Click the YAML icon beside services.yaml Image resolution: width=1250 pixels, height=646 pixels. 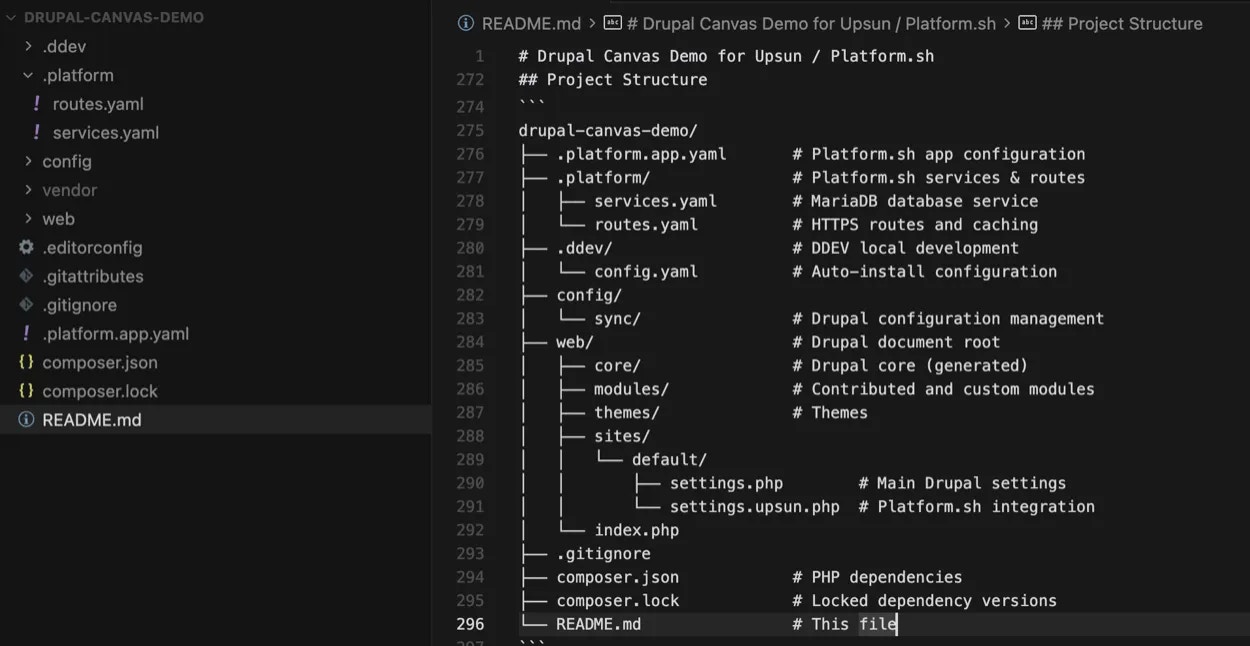37,132
